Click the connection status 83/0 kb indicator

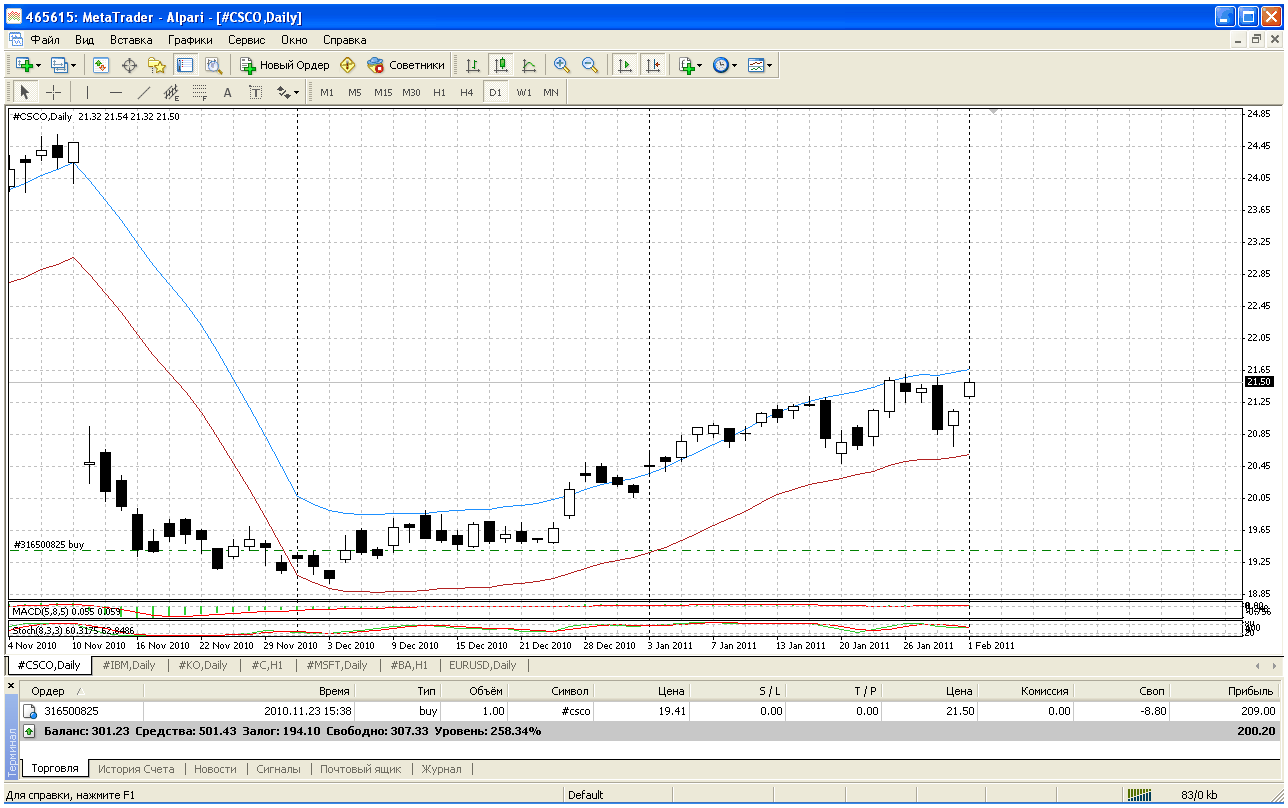1199,795
